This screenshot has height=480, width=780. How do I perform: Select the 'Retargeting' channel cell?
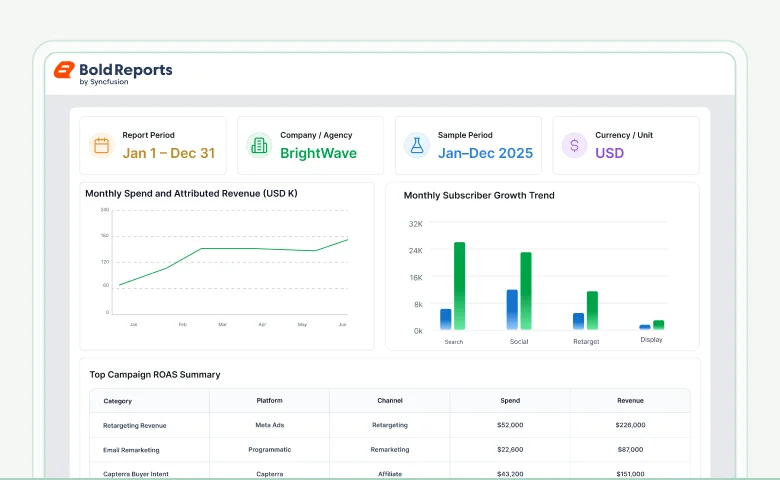click(x=390, y=425)
